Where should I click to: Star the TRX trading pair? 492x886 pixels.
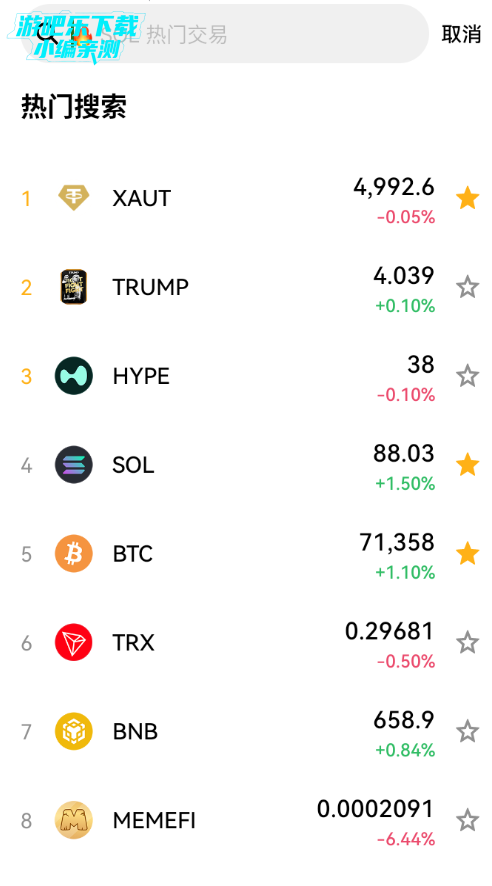tap(468, 642)
